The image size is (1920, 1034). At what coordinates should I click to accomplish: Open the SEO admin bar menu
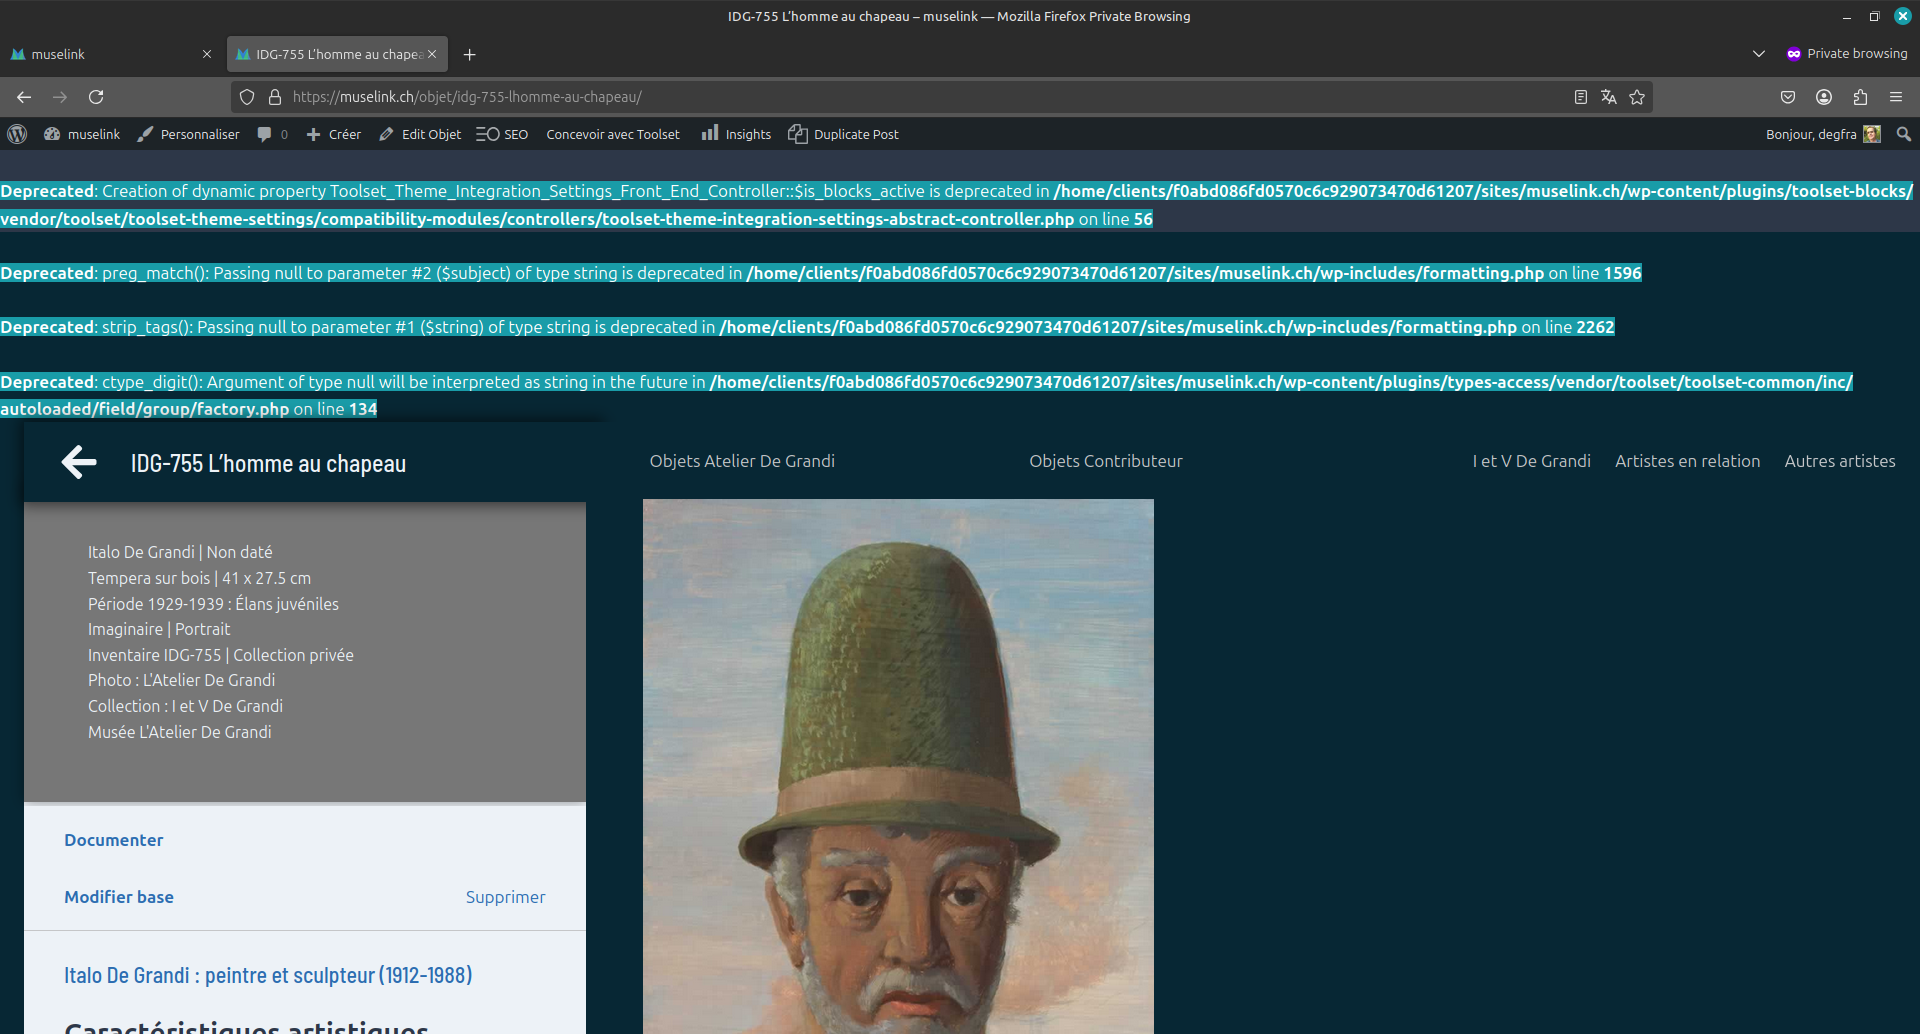pyautogui.click(x=502, y=134)
